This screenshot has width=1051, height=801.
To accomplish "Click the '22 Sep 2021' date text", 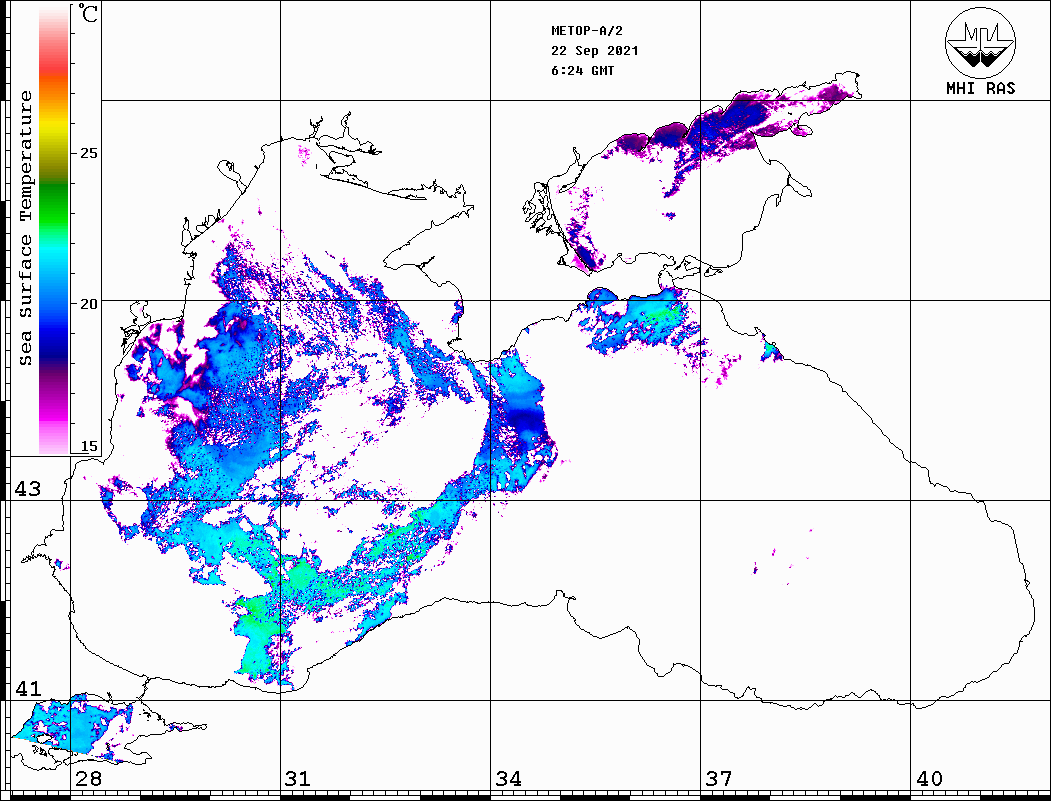I will coord(595,51).
